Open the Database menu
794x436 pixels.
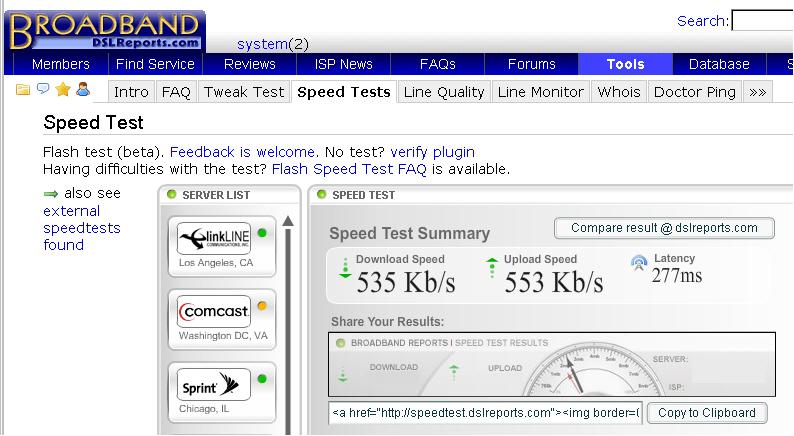tap(719, 64)
